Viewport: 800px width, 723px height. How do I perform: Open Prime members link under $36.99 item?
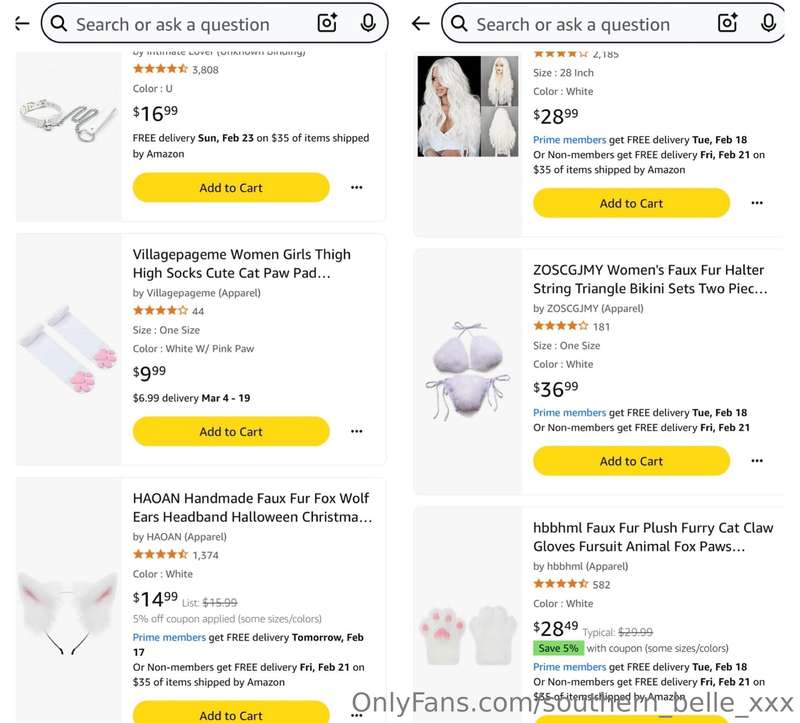click(569, 413)
